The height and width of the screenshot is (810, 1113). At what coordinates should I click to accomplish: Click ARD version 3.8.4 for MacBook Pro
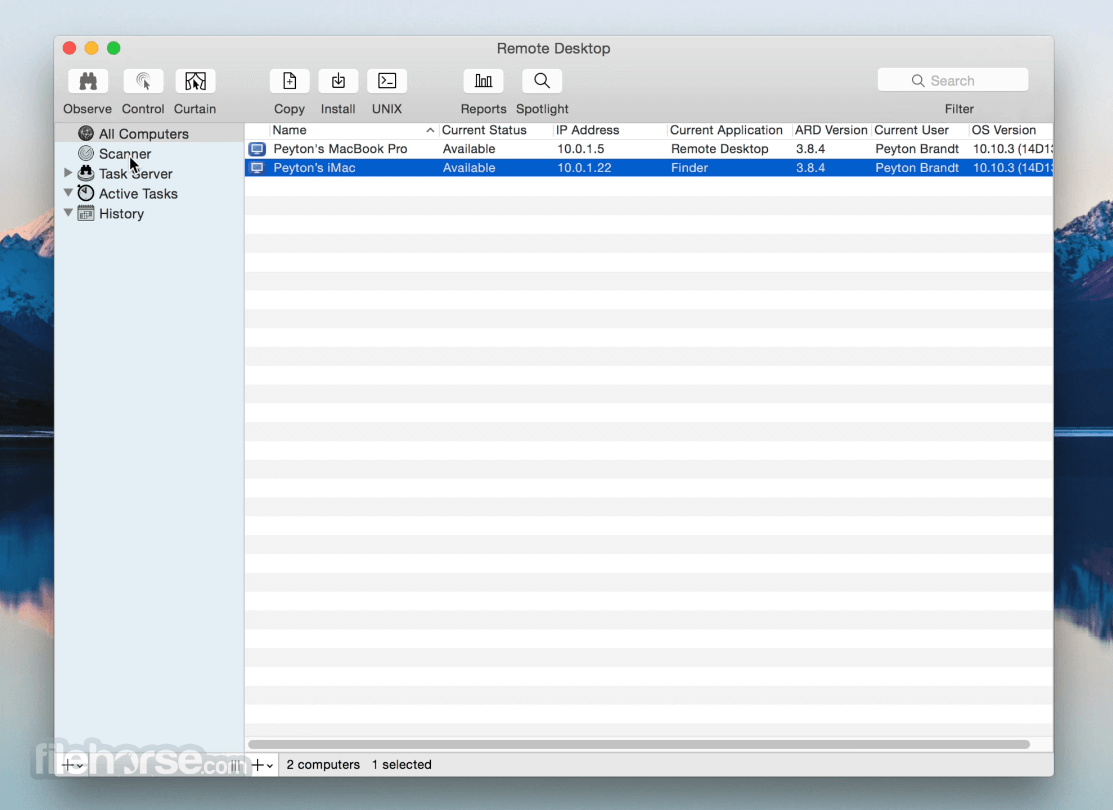(x=810, y=149)
